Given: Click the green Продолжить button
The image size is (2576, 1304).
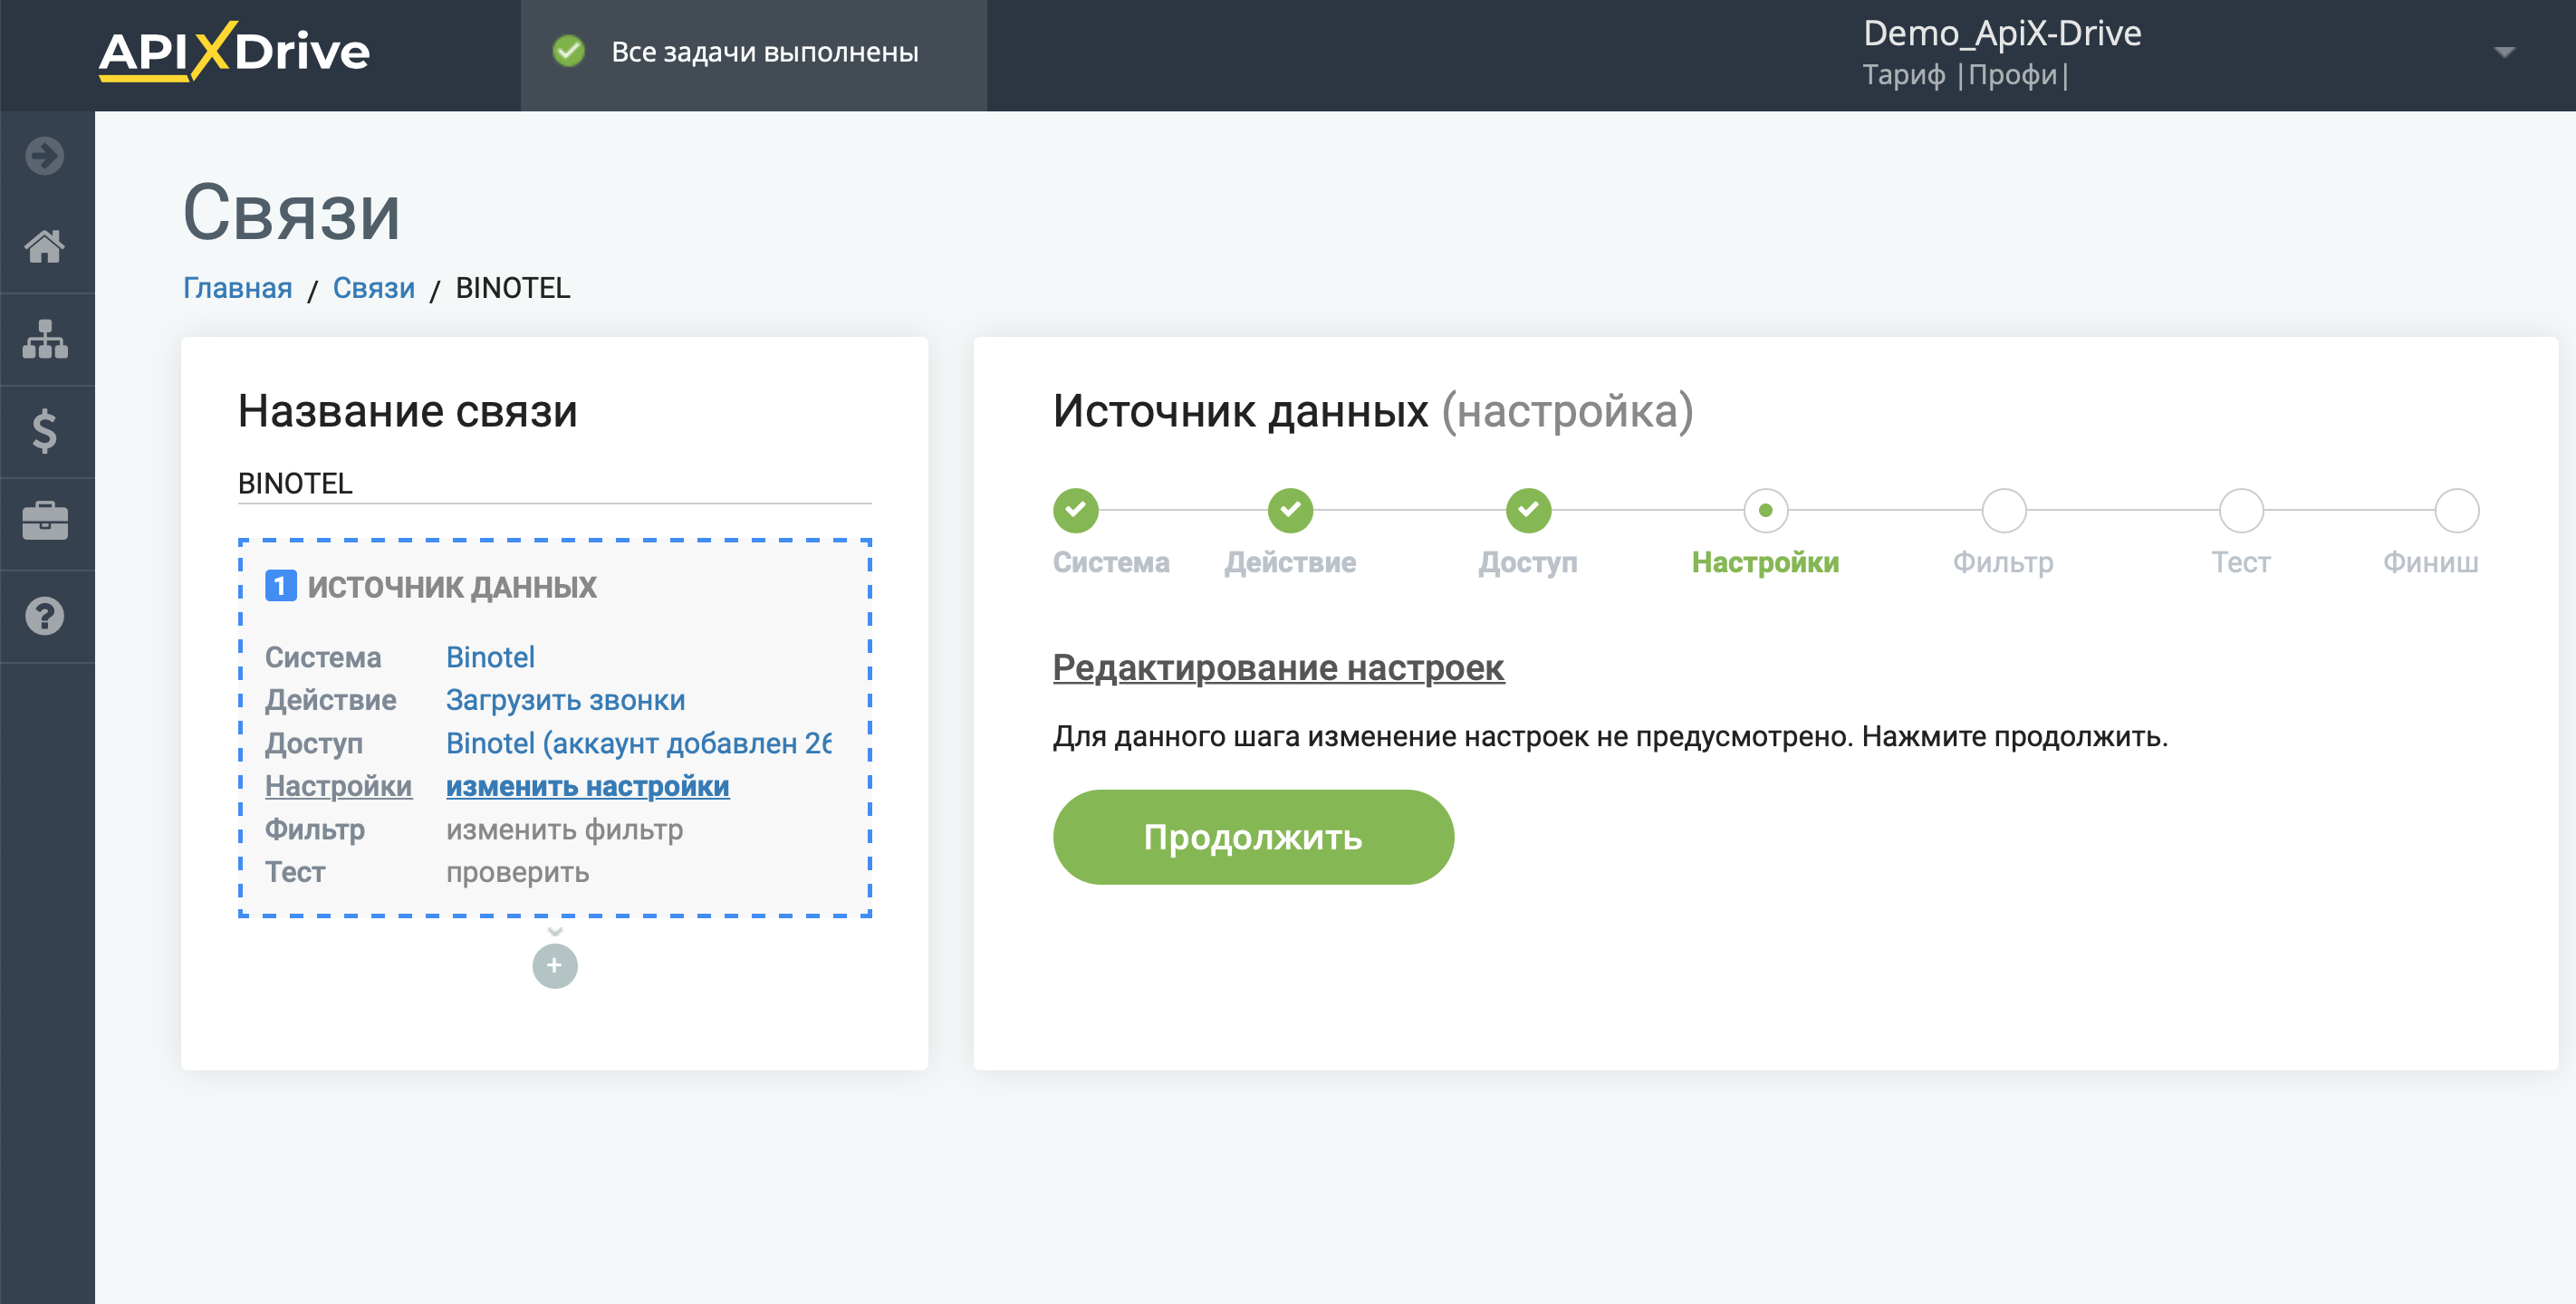Looking at the screenshot, I should pyautogui.click(x=1253, y=837).
